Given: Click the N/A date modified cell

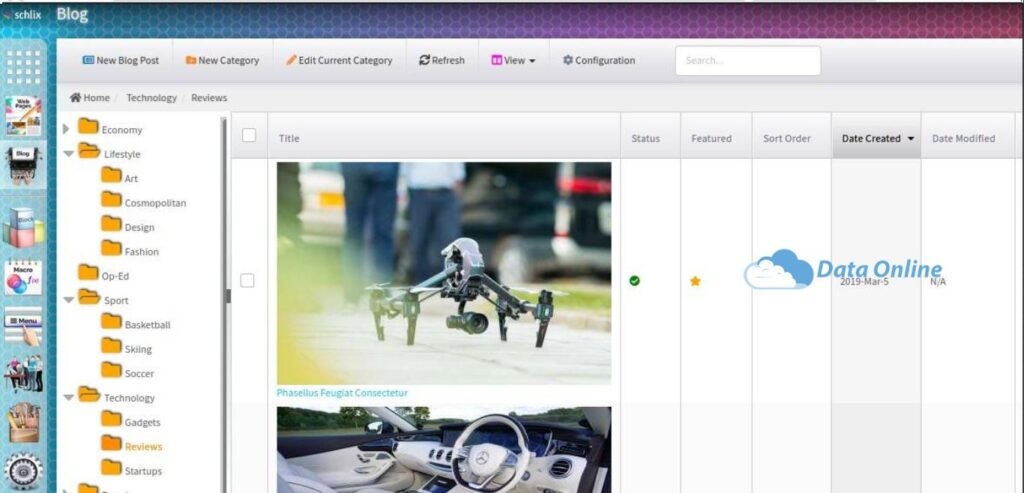Looking at the screenshot, I should click(x=938, y=281).
